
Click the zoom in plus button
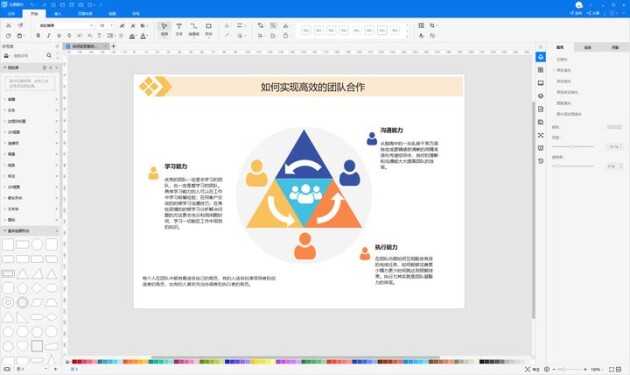click(585, 369)
